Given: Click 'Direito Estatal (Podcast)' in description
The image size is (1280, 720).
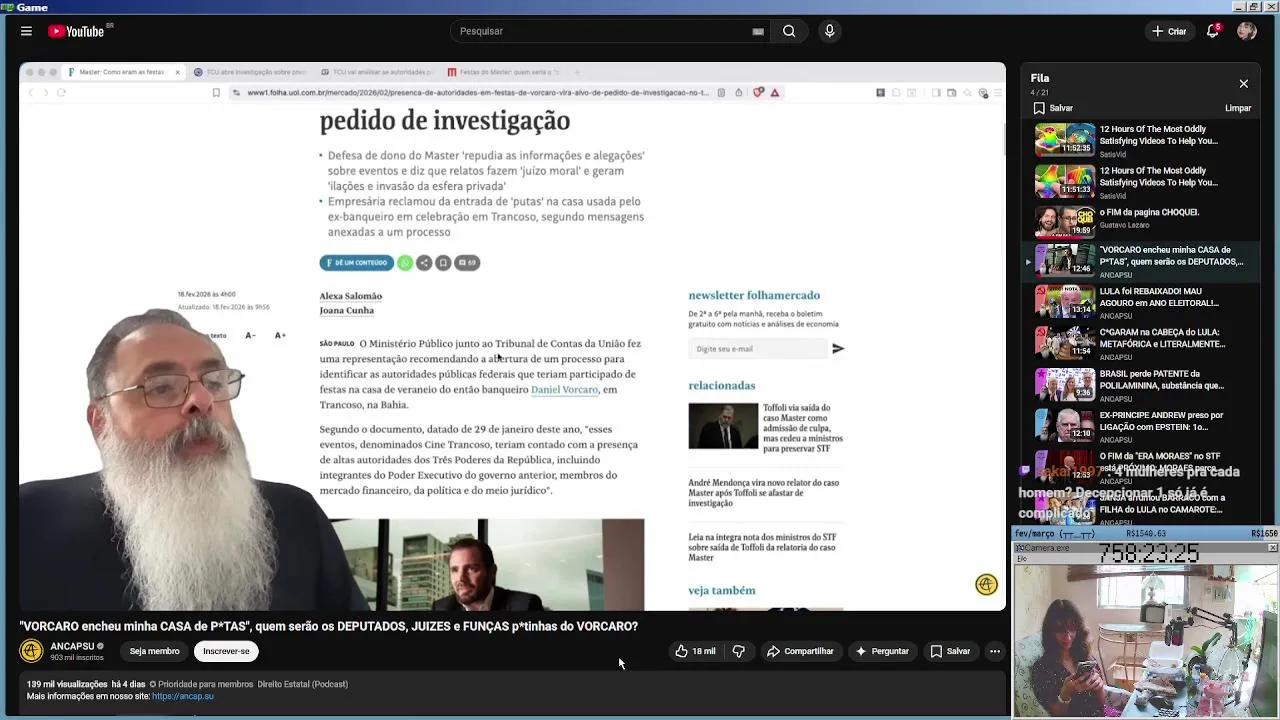Looking at the screenshot, I should [x=303, y=684].
